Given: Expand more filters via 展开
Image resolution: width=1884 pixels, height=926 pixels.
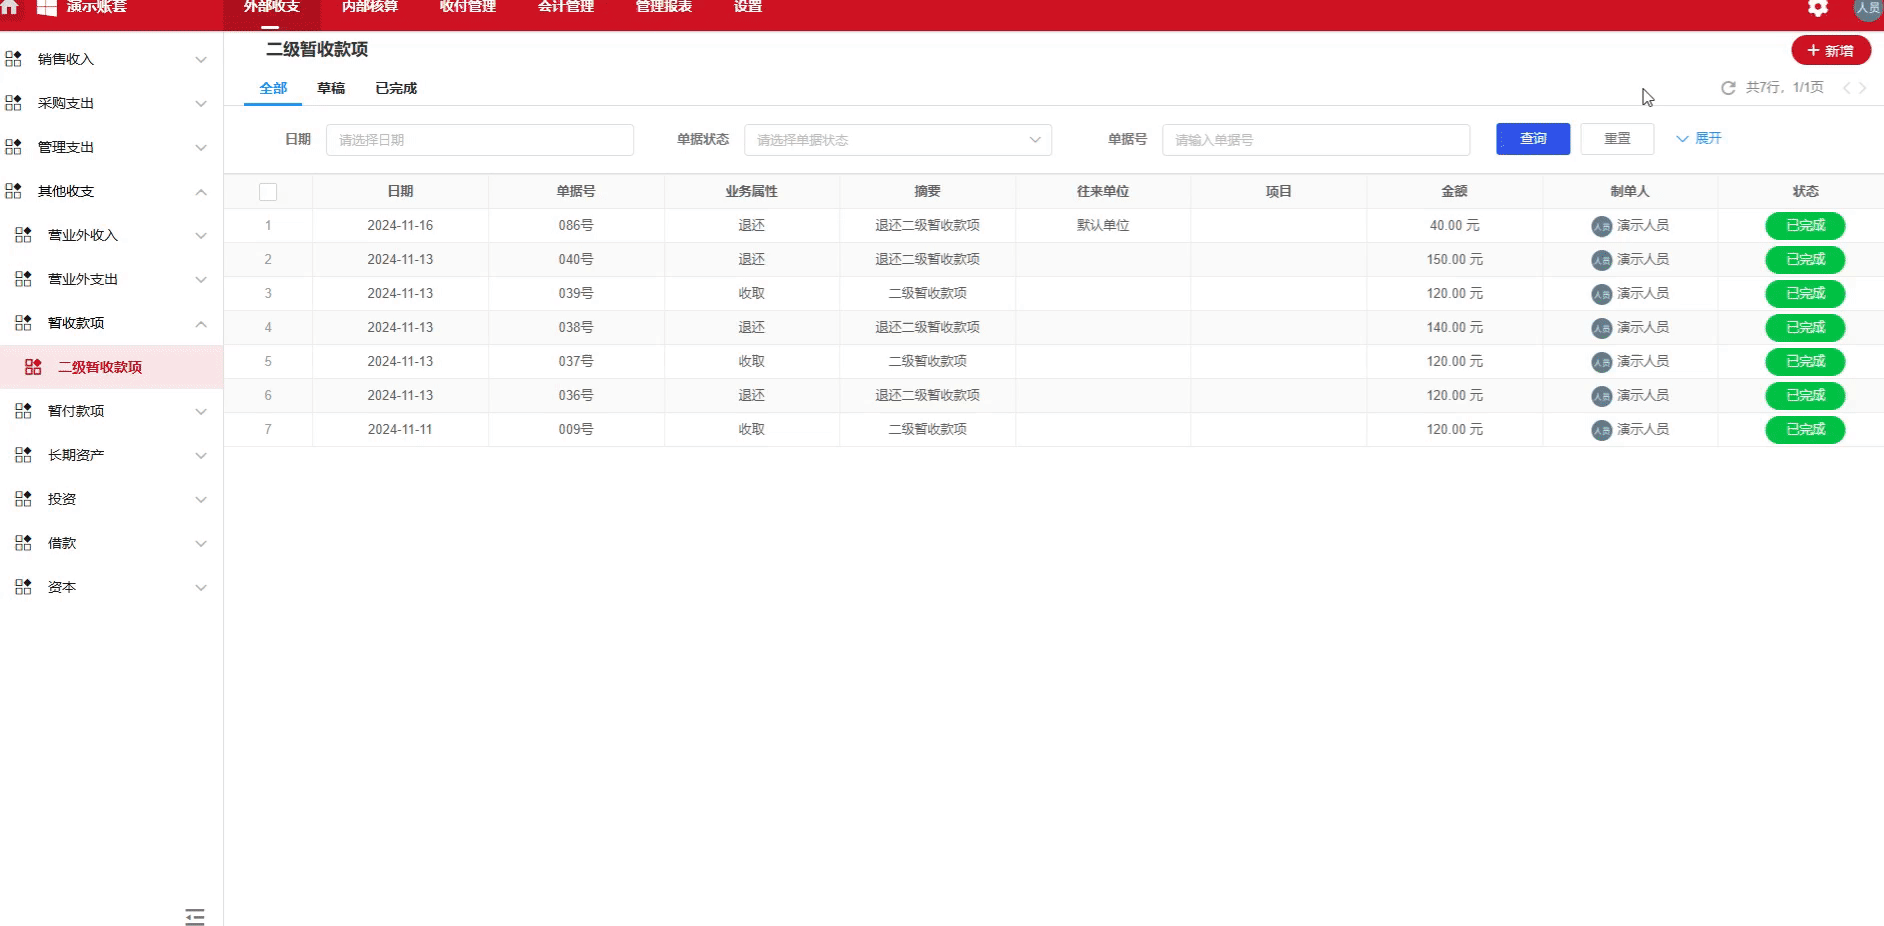Looking at the screenshot, I should [x=1699, y=138].
